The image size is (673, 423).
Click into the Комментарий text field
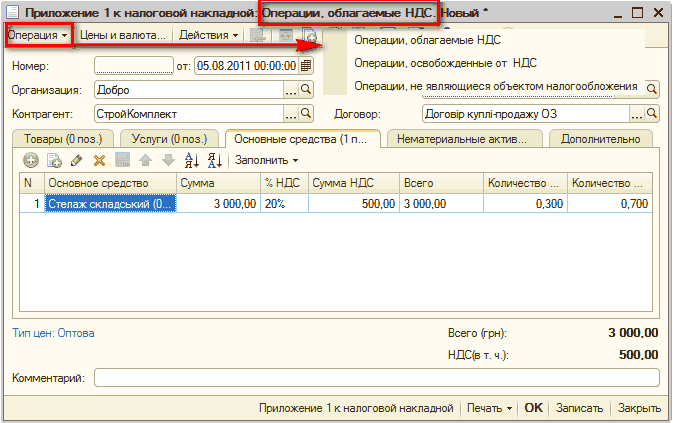click(376, 378)
